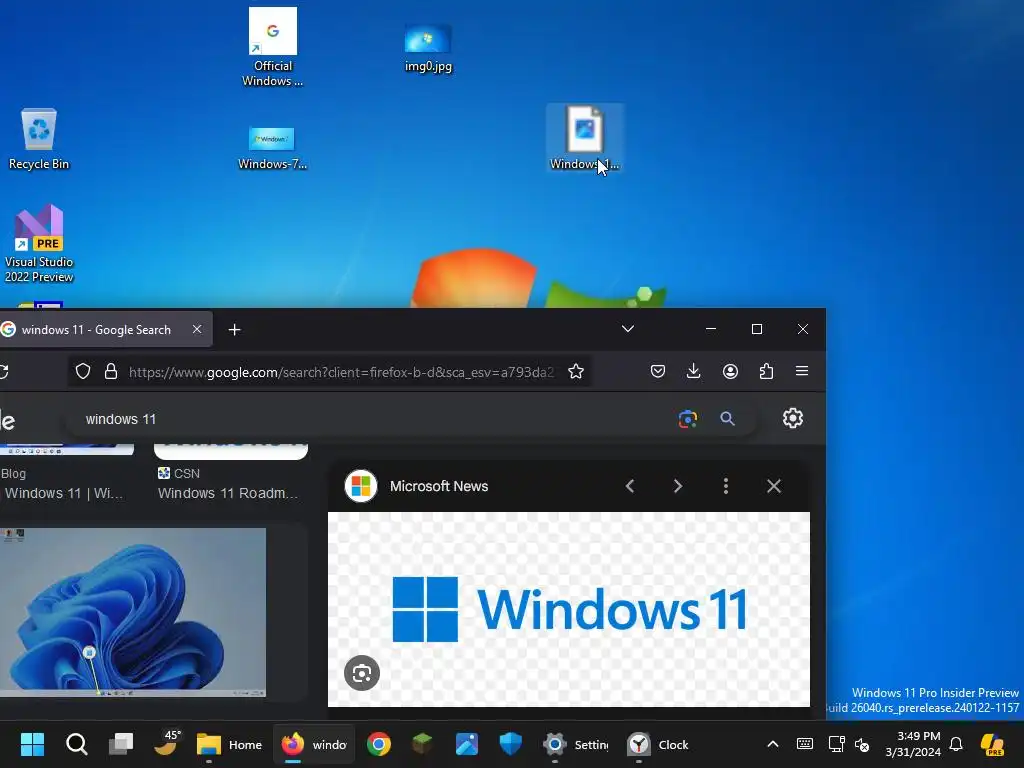Open Google quick settings gear

[x=793, y=418]
